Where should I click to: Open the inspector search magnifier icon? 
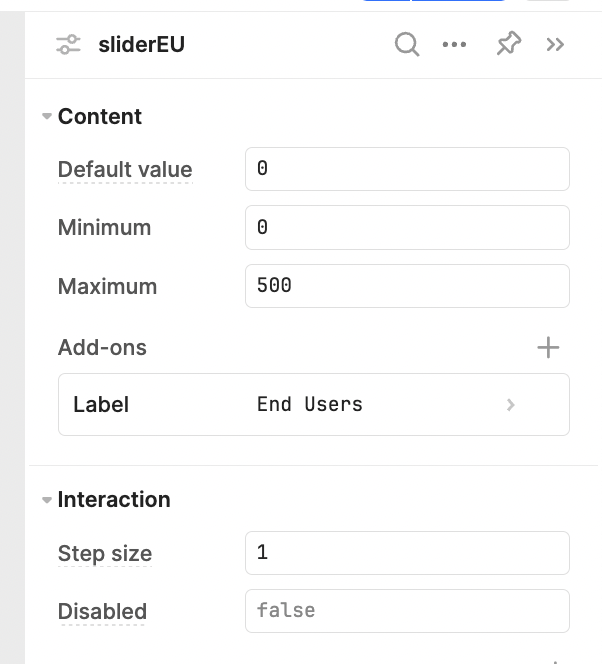click(407, 44)
